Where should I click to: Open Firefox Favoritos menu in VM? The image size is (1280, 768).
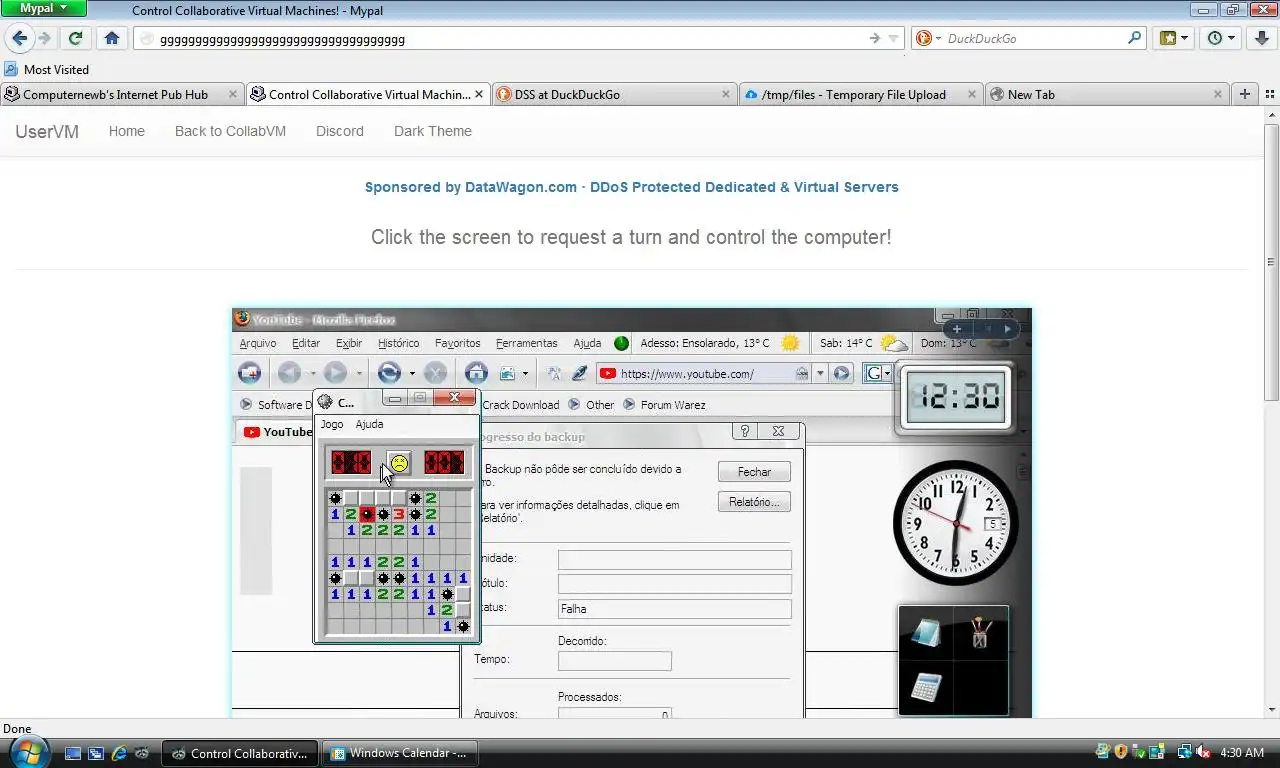click(x=458, y=343)
